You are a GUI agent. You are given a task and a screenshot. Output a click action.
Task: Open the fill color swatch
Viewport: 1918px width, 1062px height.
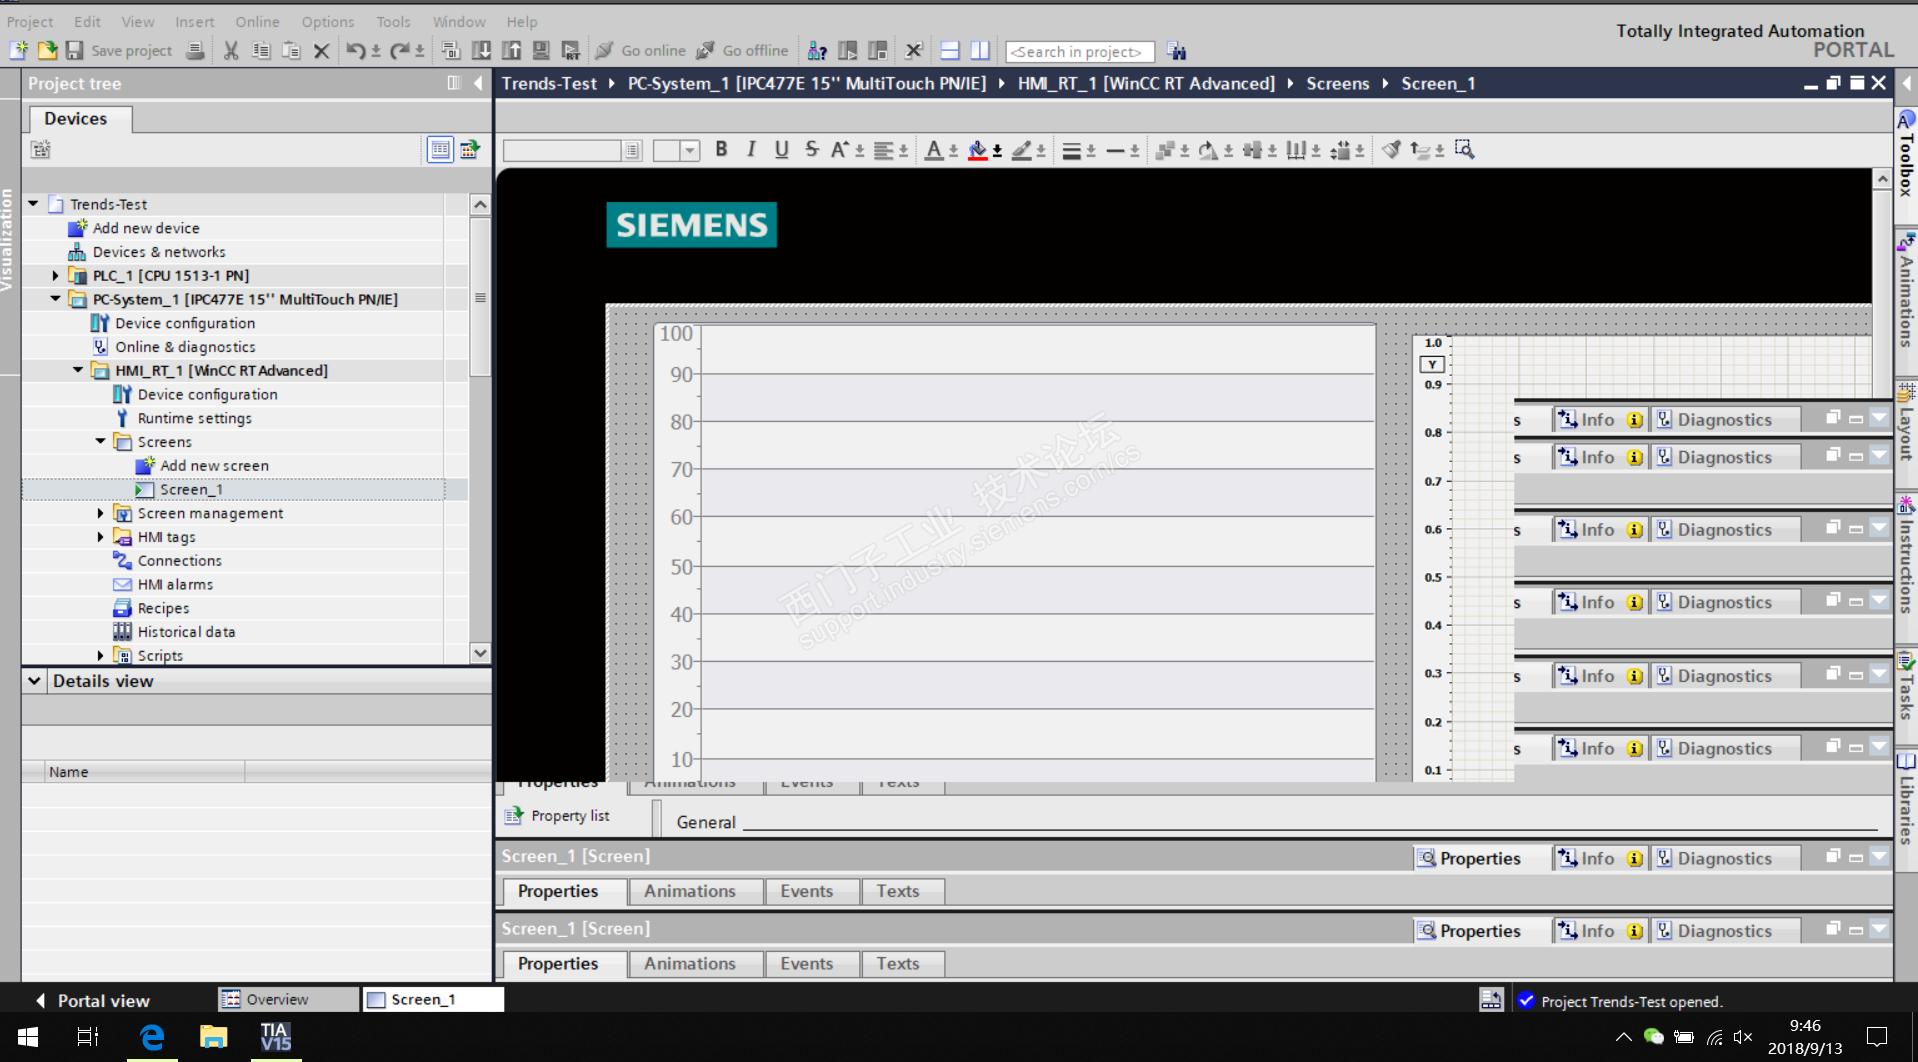[978, 150]
